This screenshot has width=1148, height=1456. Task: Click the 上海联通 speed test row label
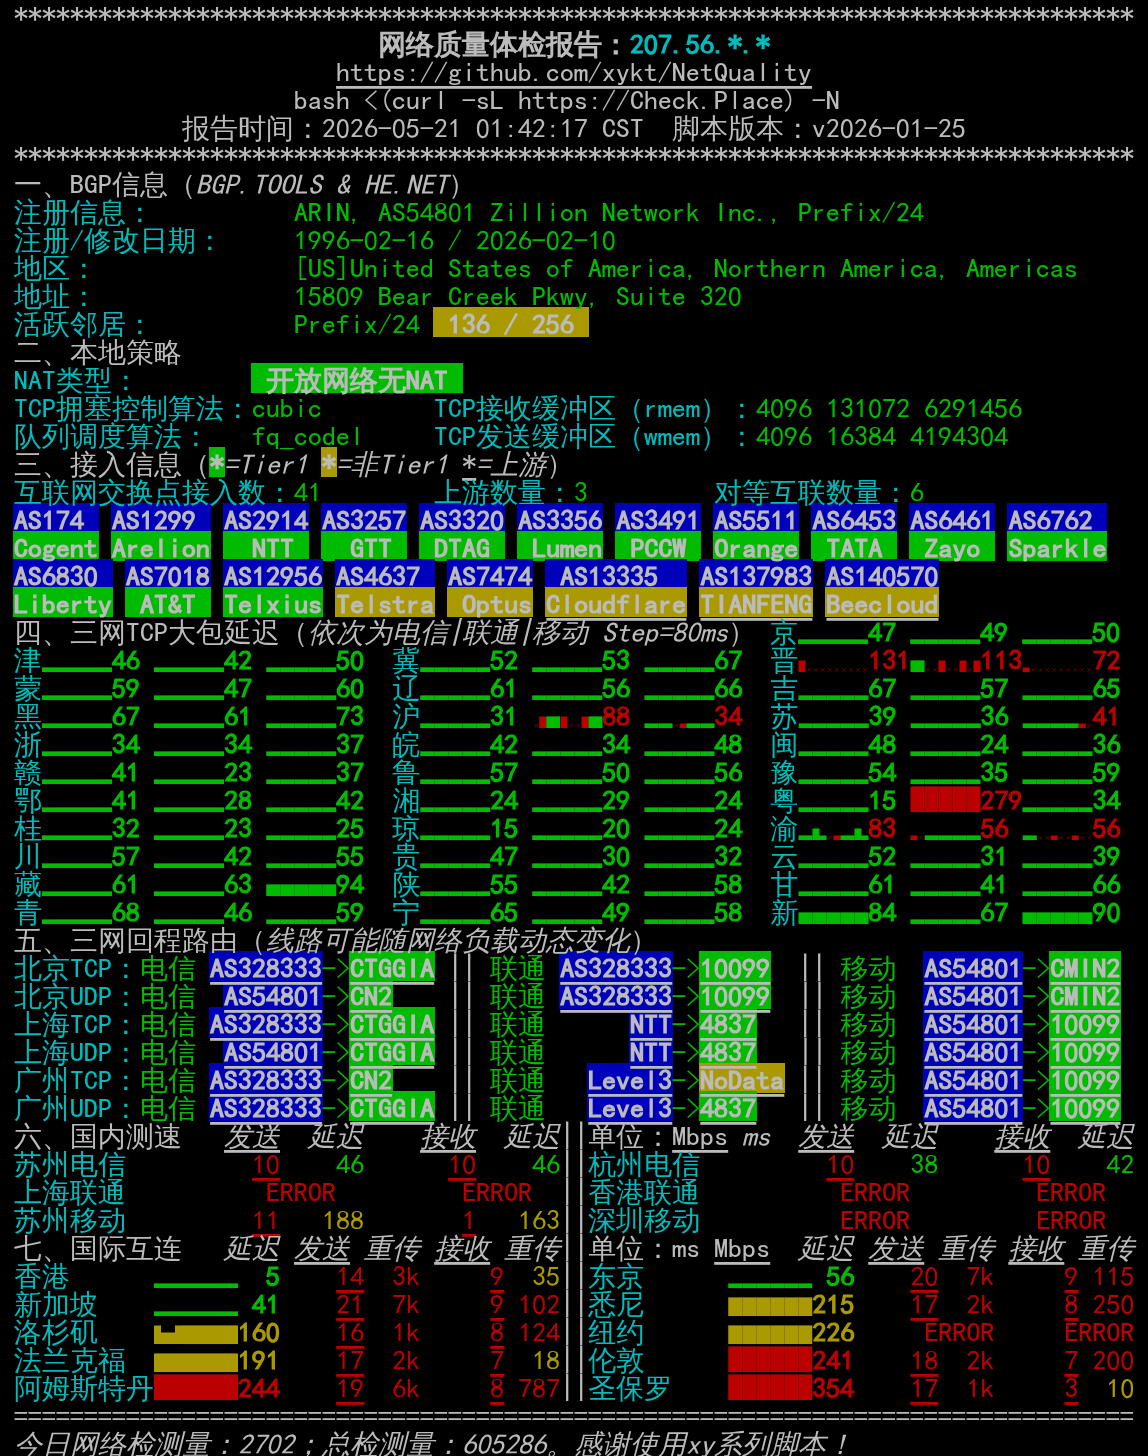(70, 1193)
